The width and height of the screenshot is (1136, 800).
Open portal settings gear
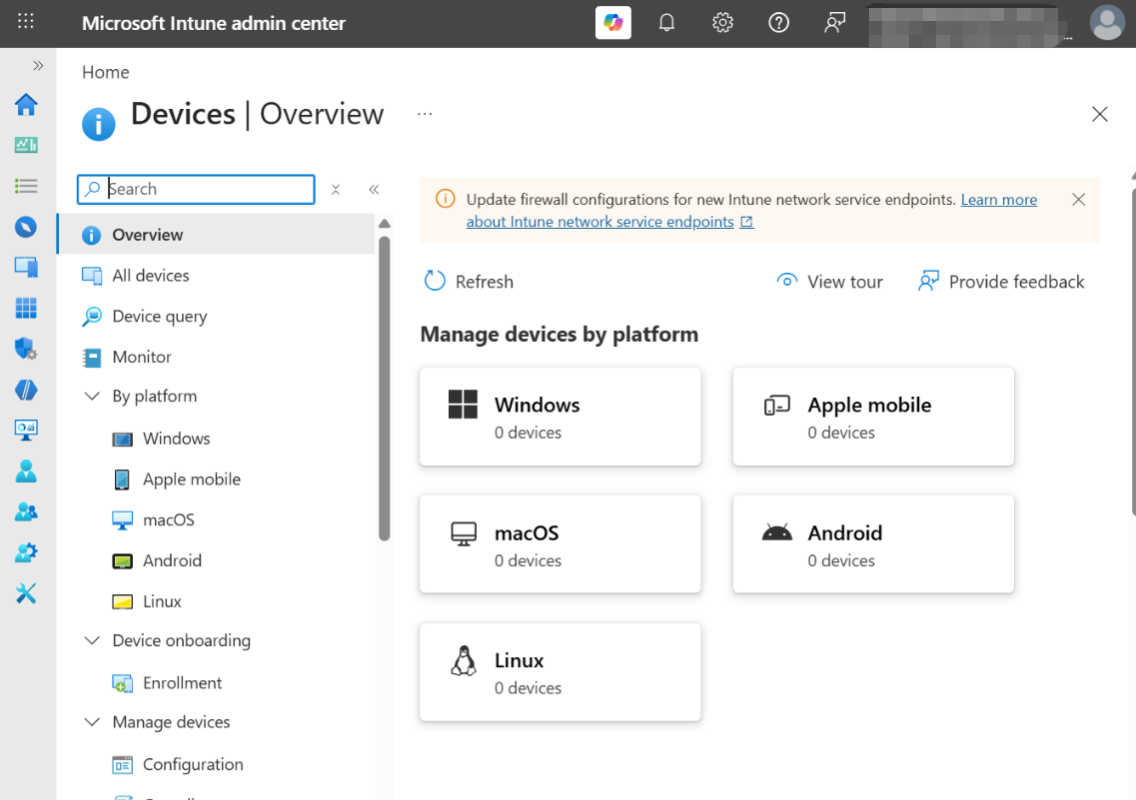point(722,22)
